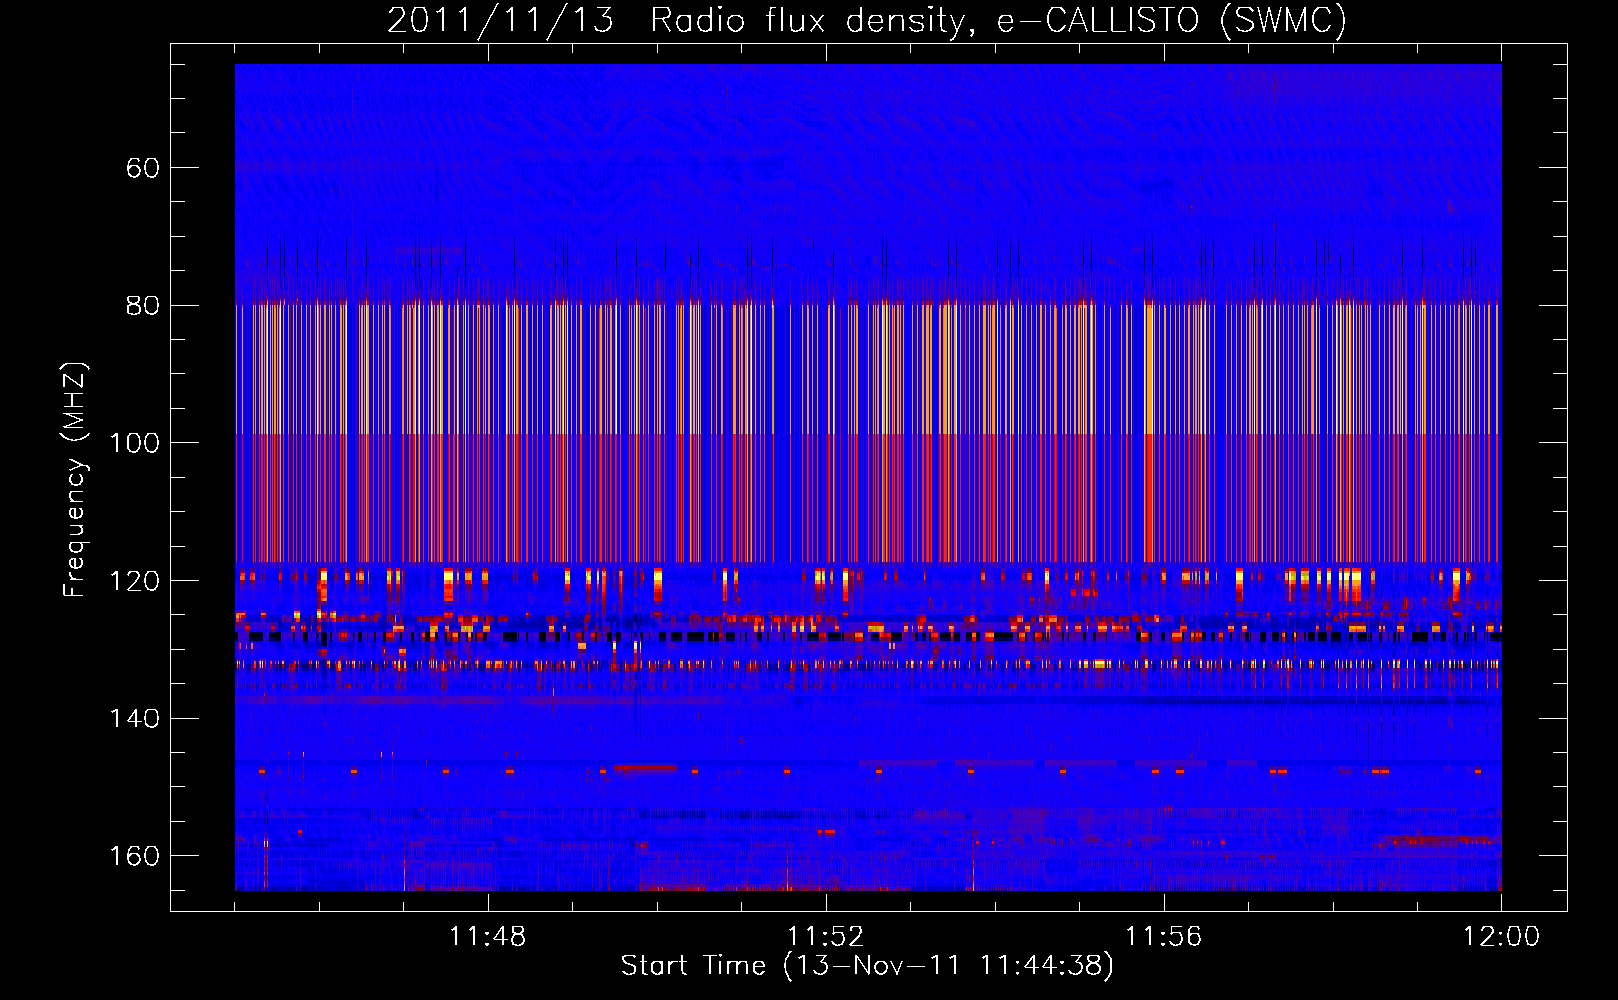Click the 'Frequency (MHZ)' axis label
Viewport: 1618px width, 1000px height.
pos(75,480)
